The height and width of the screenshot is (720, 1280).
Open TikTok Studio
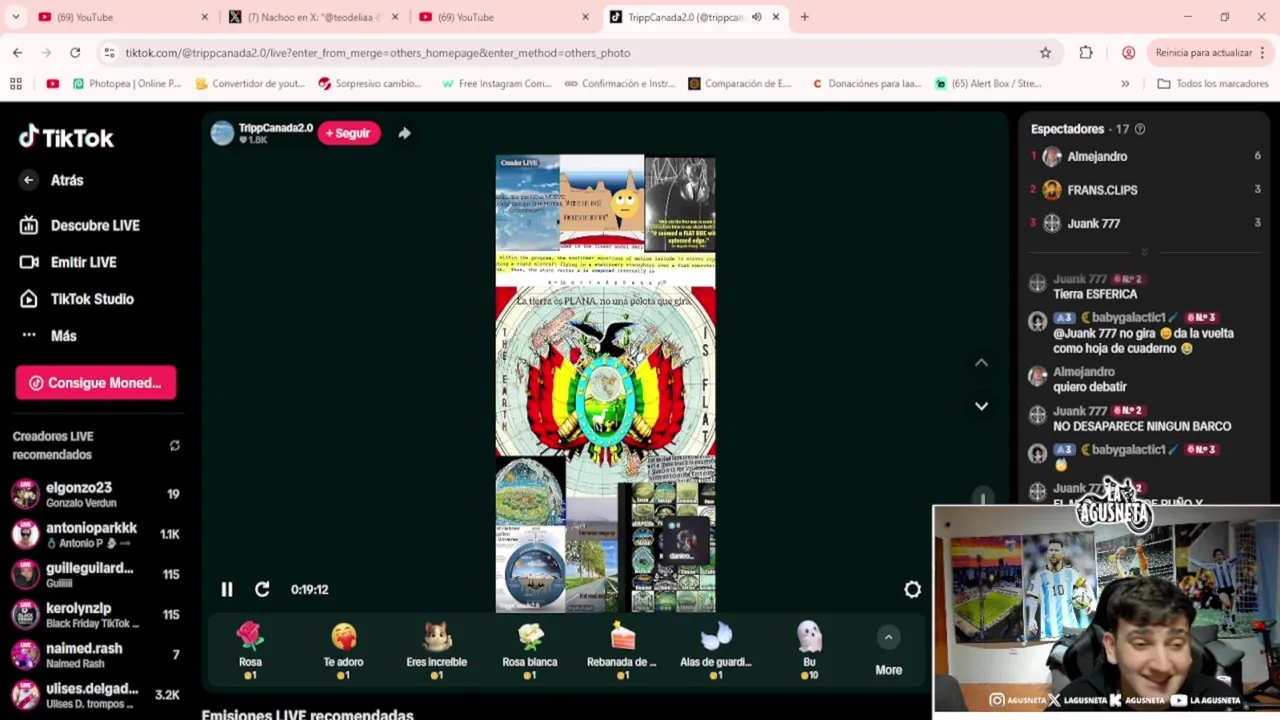click(76, 299)
